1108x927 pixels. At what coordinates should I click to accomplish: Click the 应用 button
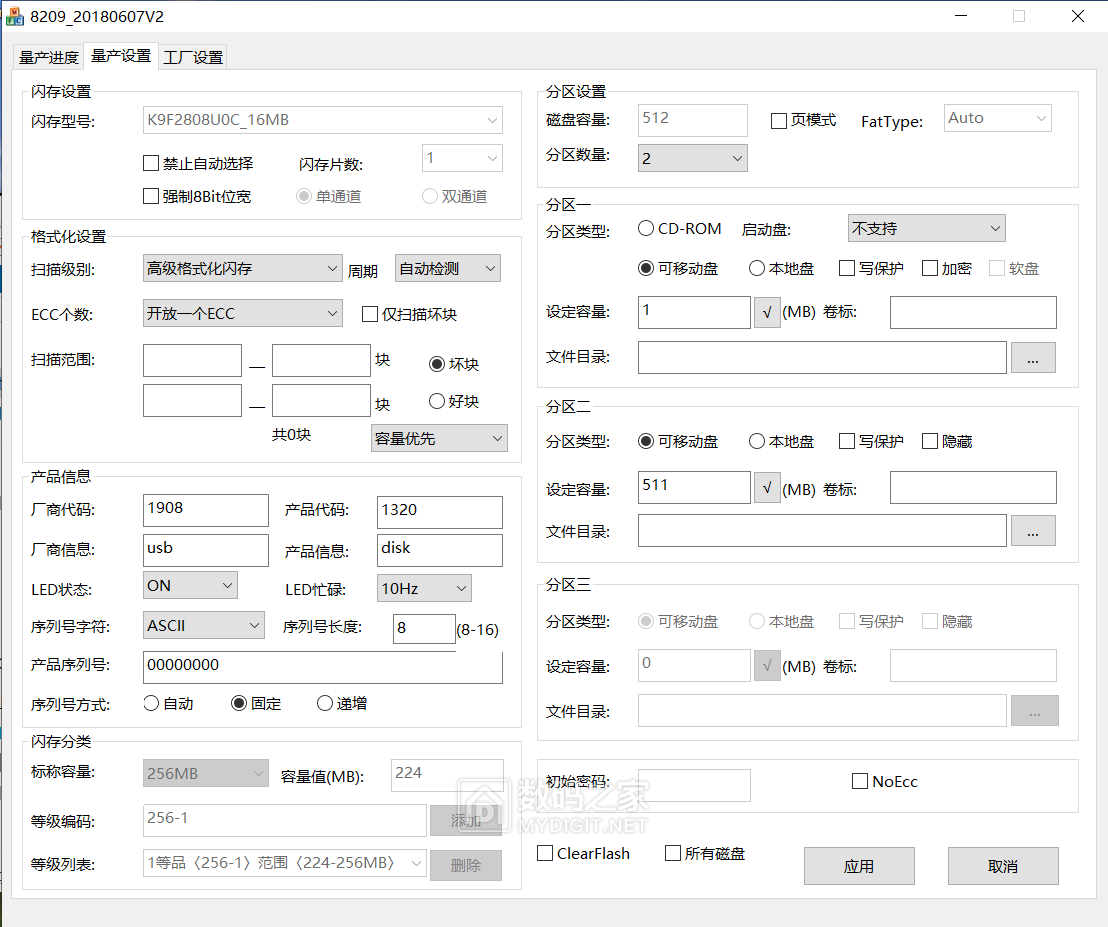(858, 866)
